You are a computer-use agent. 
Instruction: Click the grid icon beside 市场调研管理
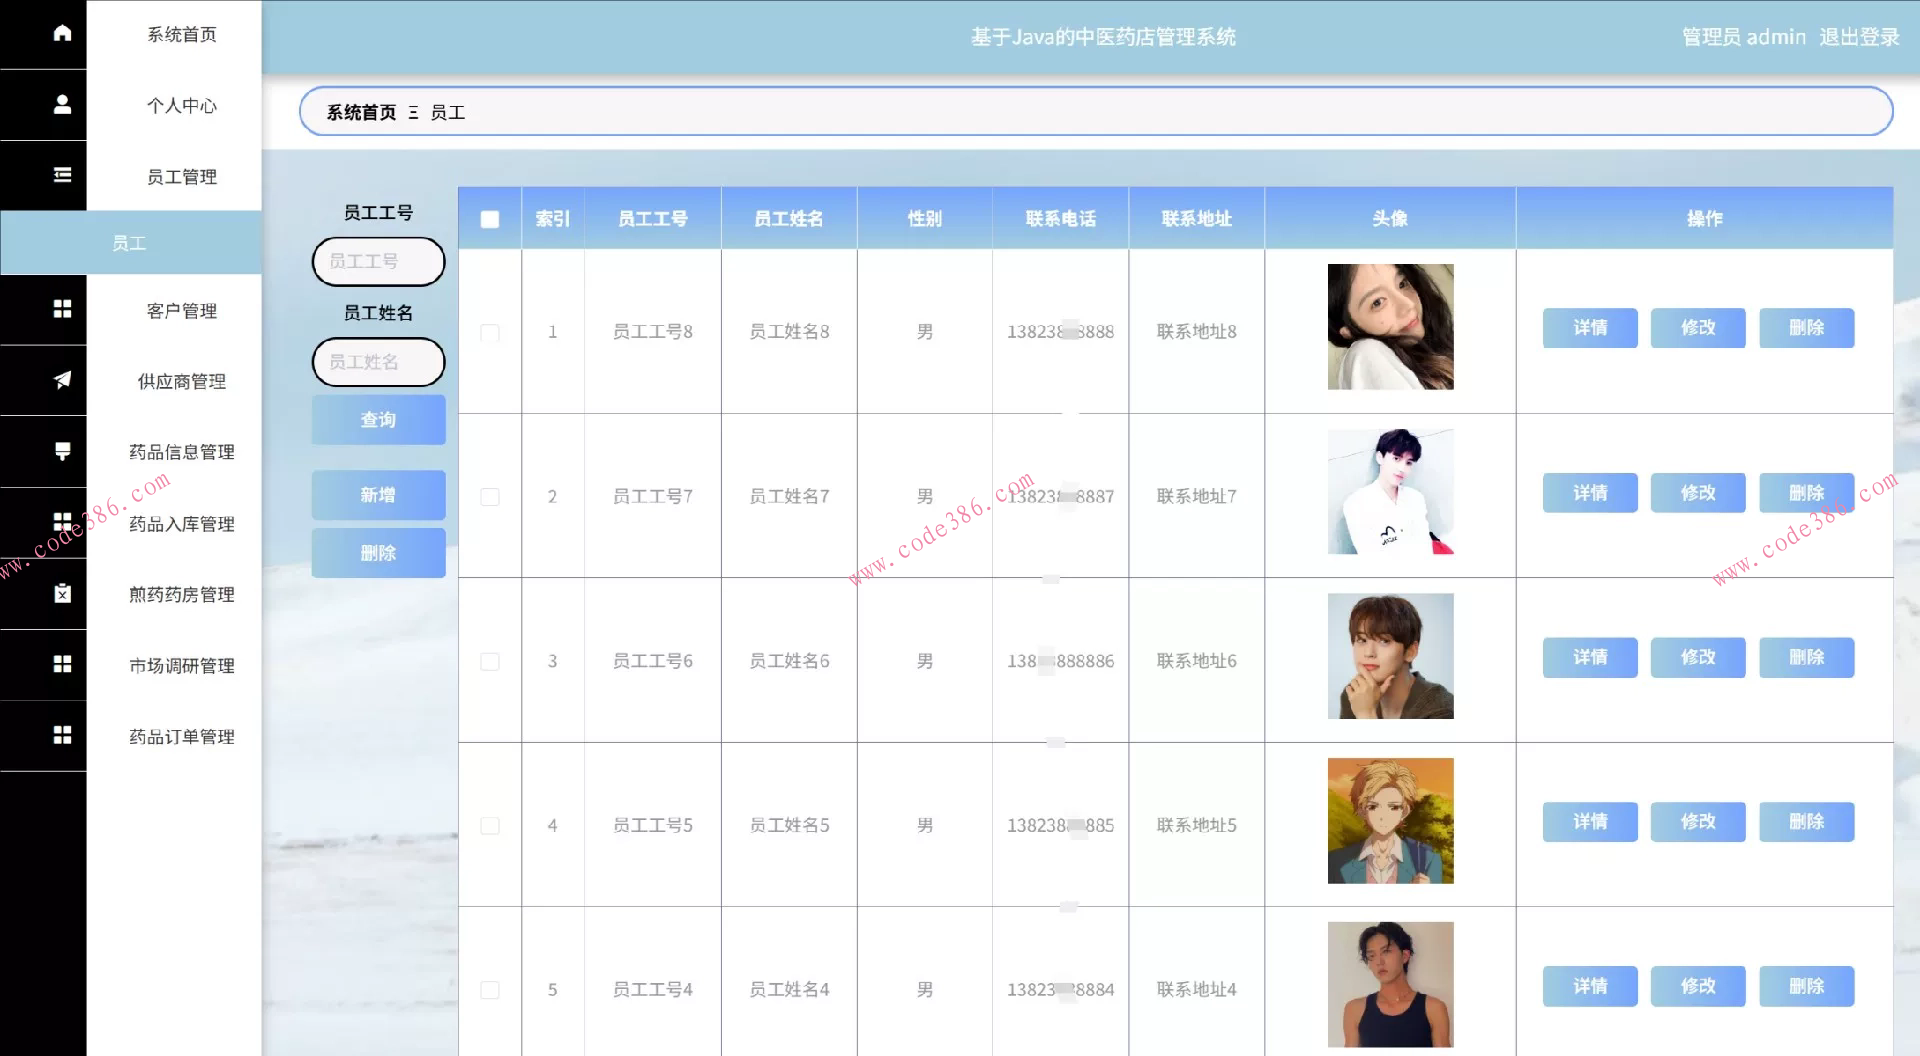pyautogui.click(x=62, y=664)
